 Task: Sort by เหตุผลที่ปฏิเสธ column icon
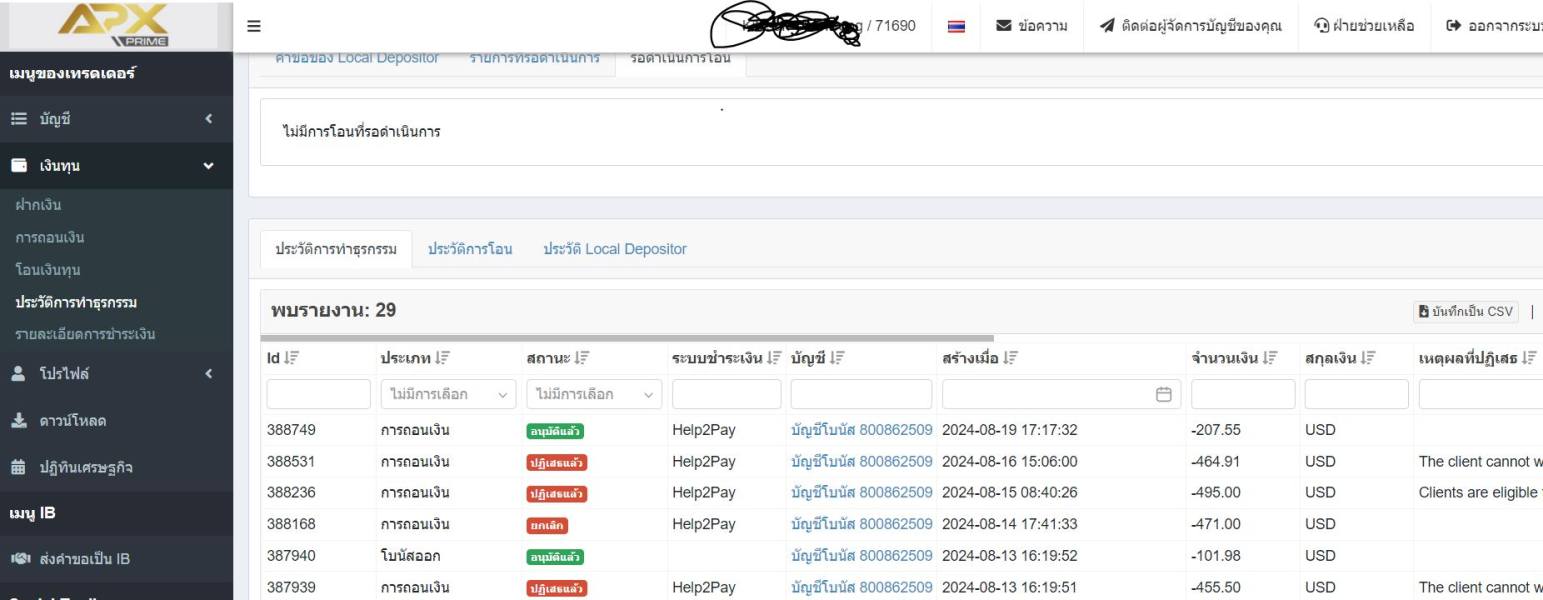coord(1529,359)
